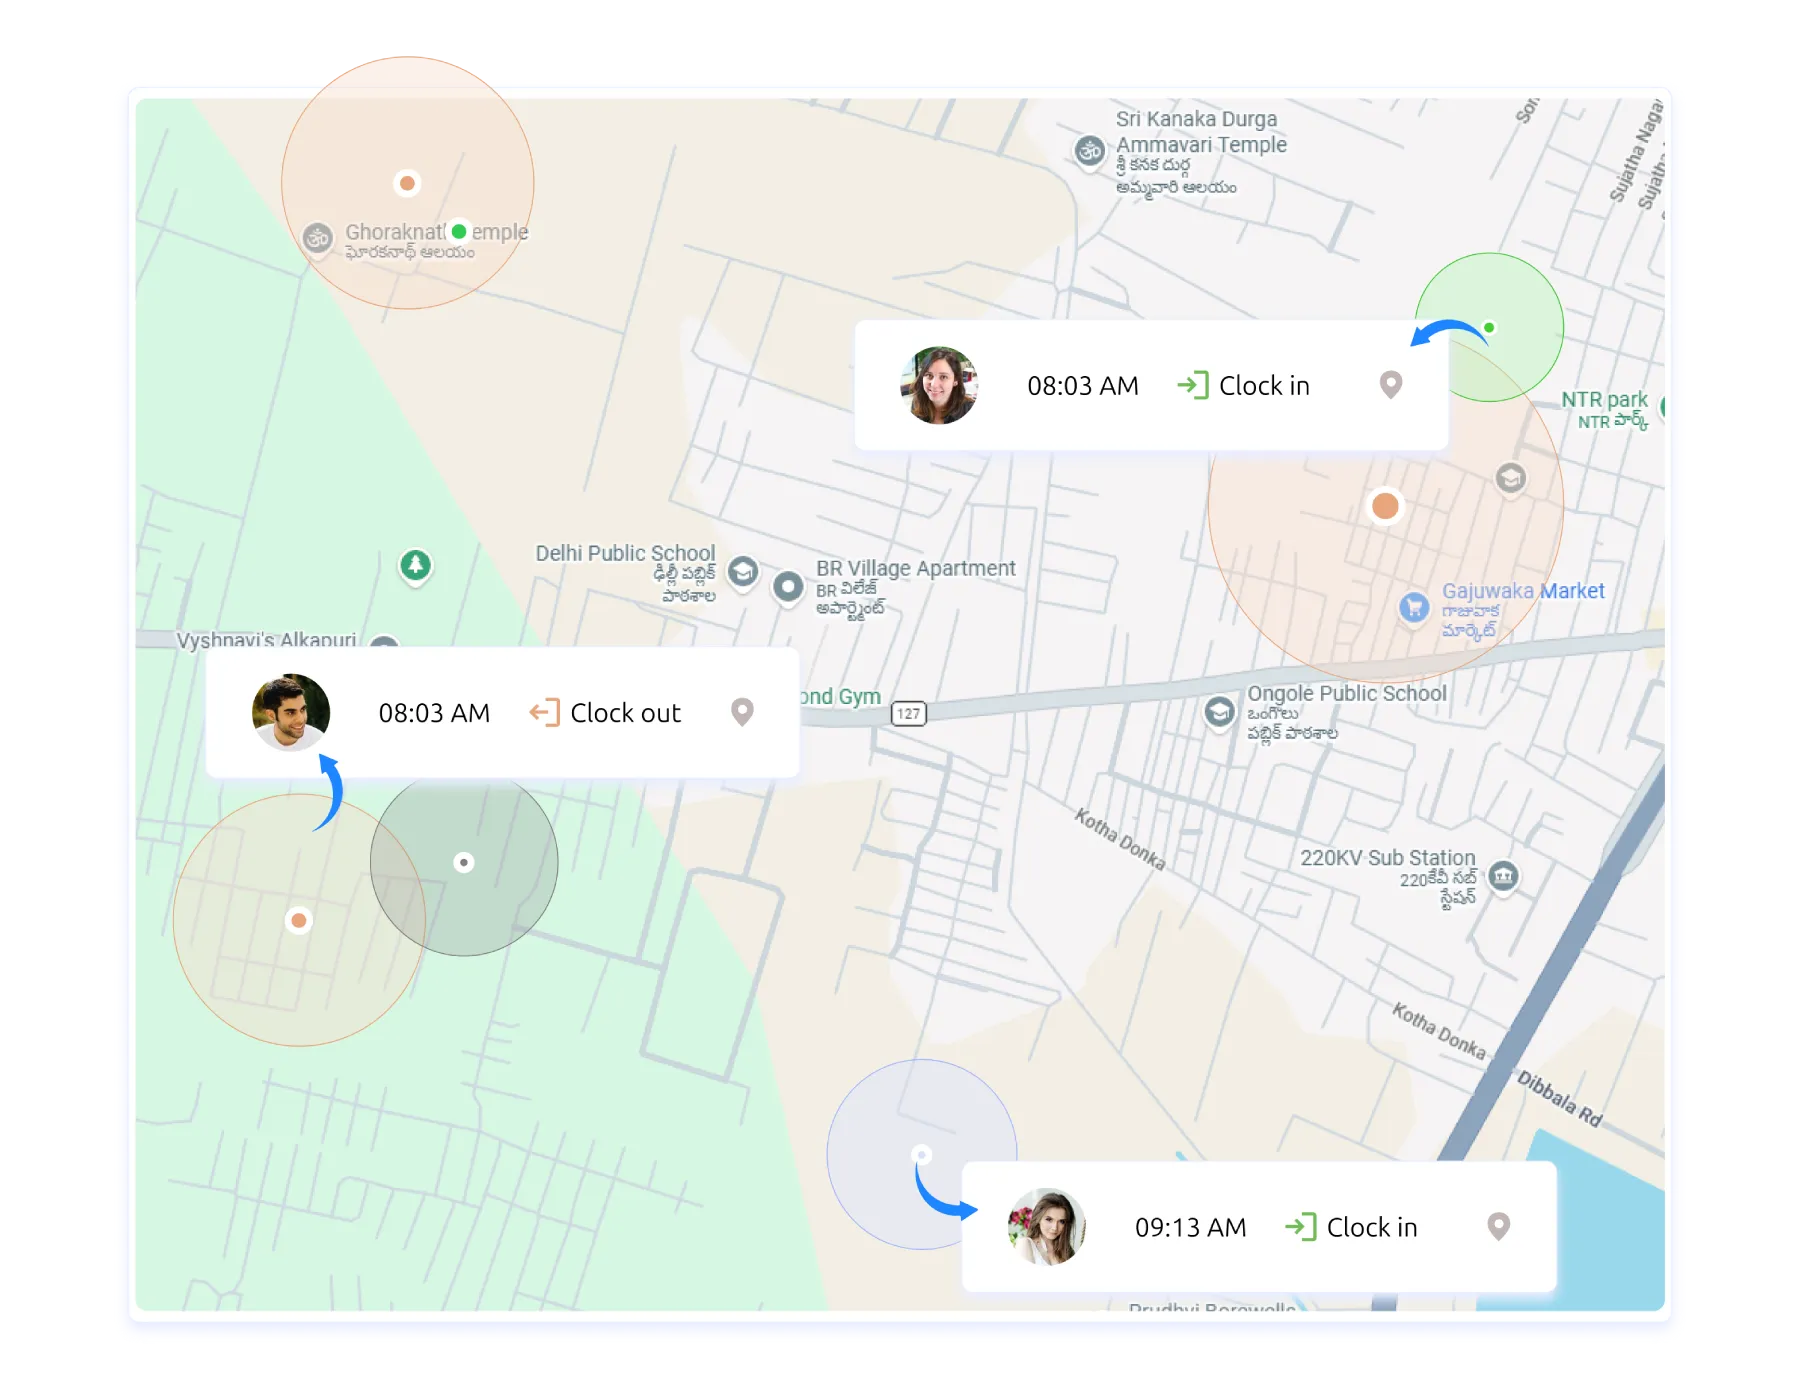Click the tree icon near Vyshnavi's Alkapuri
The width and height of the screenshot is (1800, 1378).
(414, 566)
